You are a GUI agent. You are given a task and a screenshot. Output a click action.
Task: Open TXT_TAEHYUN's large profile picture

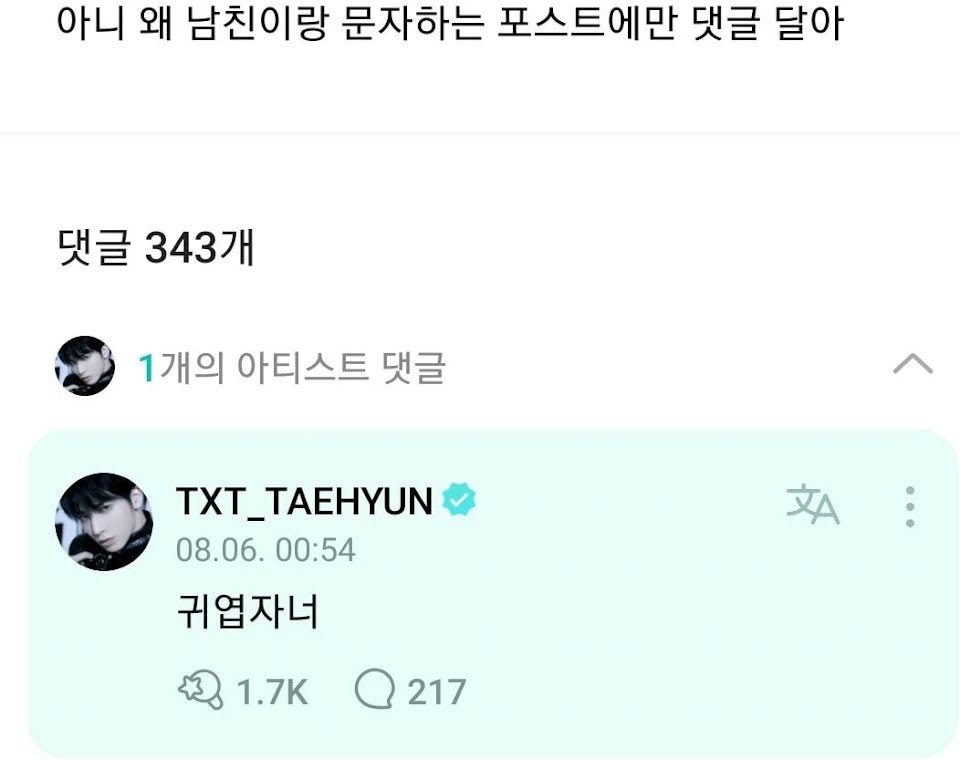(104, 521)
